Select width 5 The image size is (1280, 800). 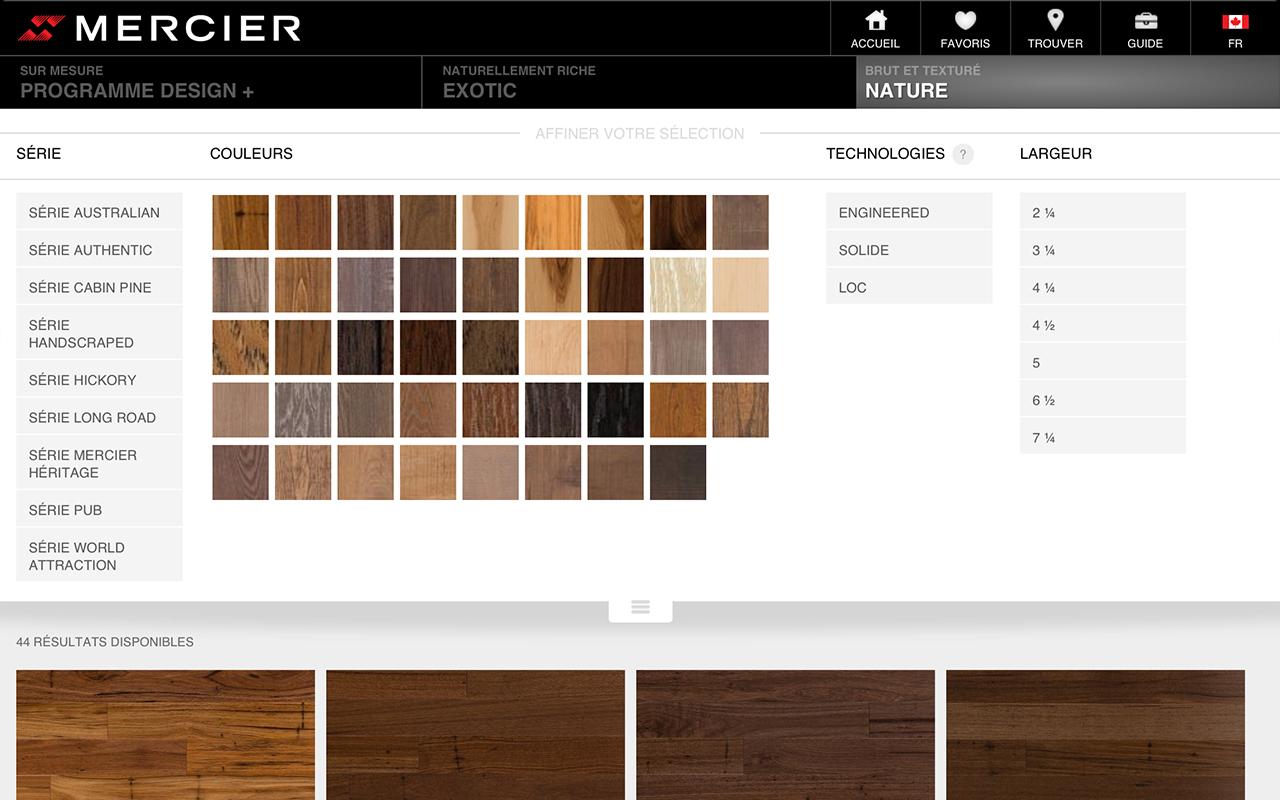click(x=1102, y=362)
